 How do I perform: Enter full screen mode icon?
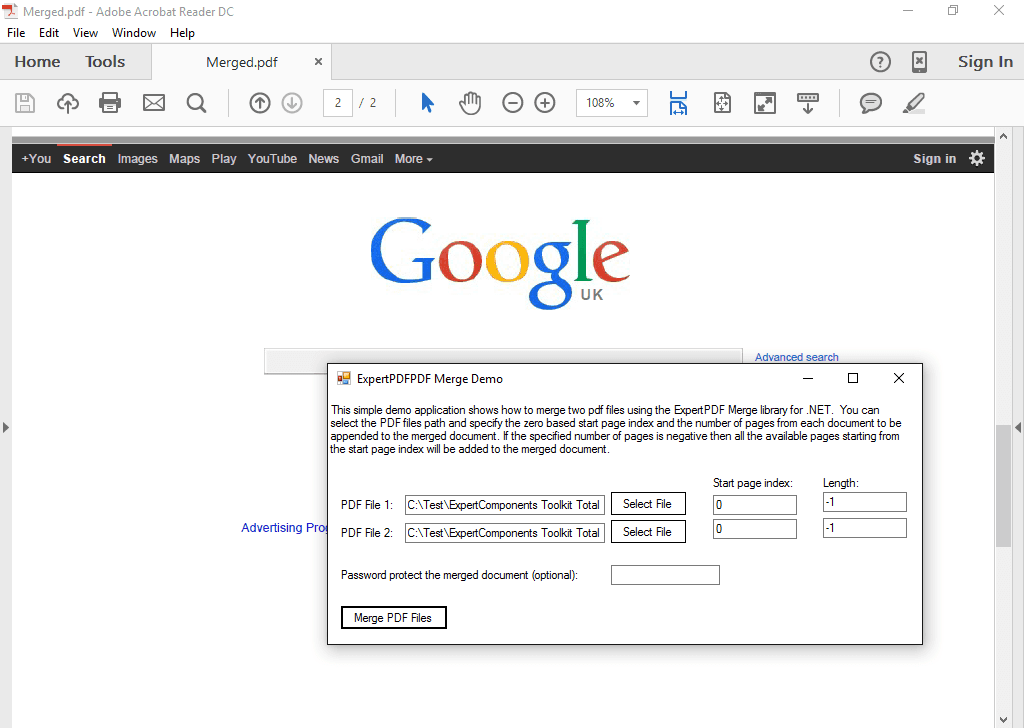click(765, 103)
